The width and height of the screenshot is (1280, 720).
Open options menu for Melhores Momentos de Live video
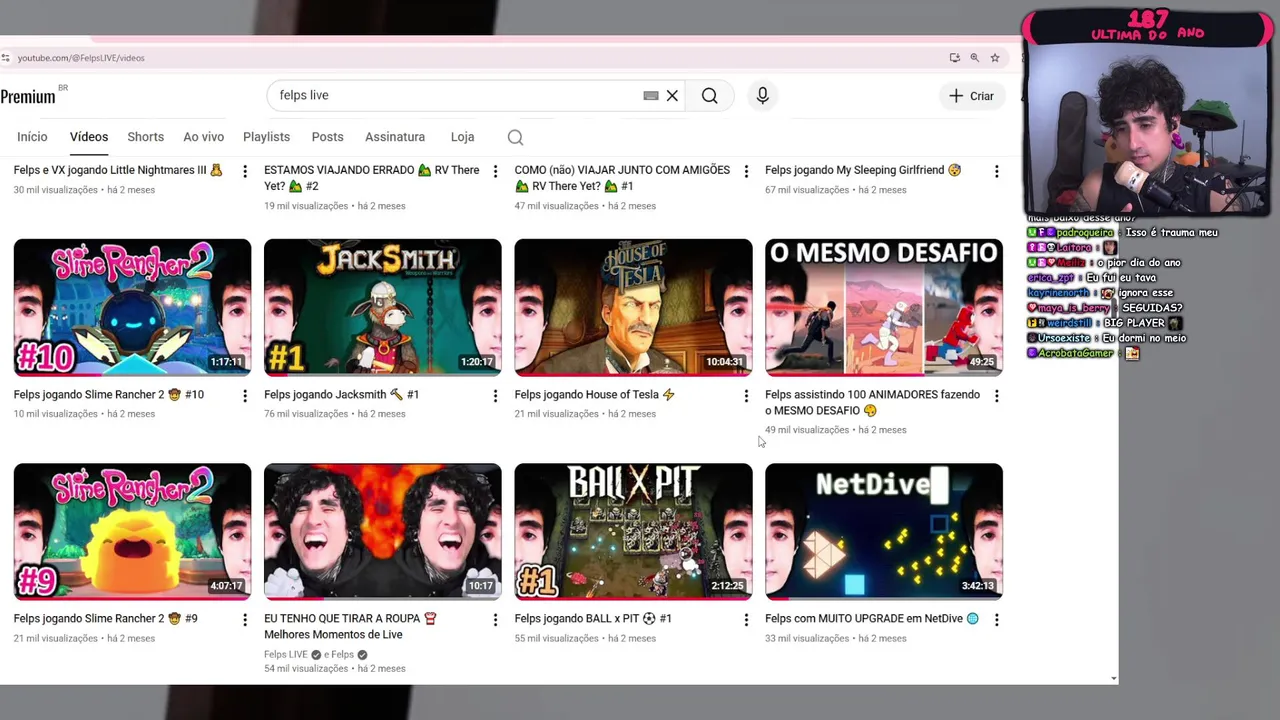click(495, 620)
